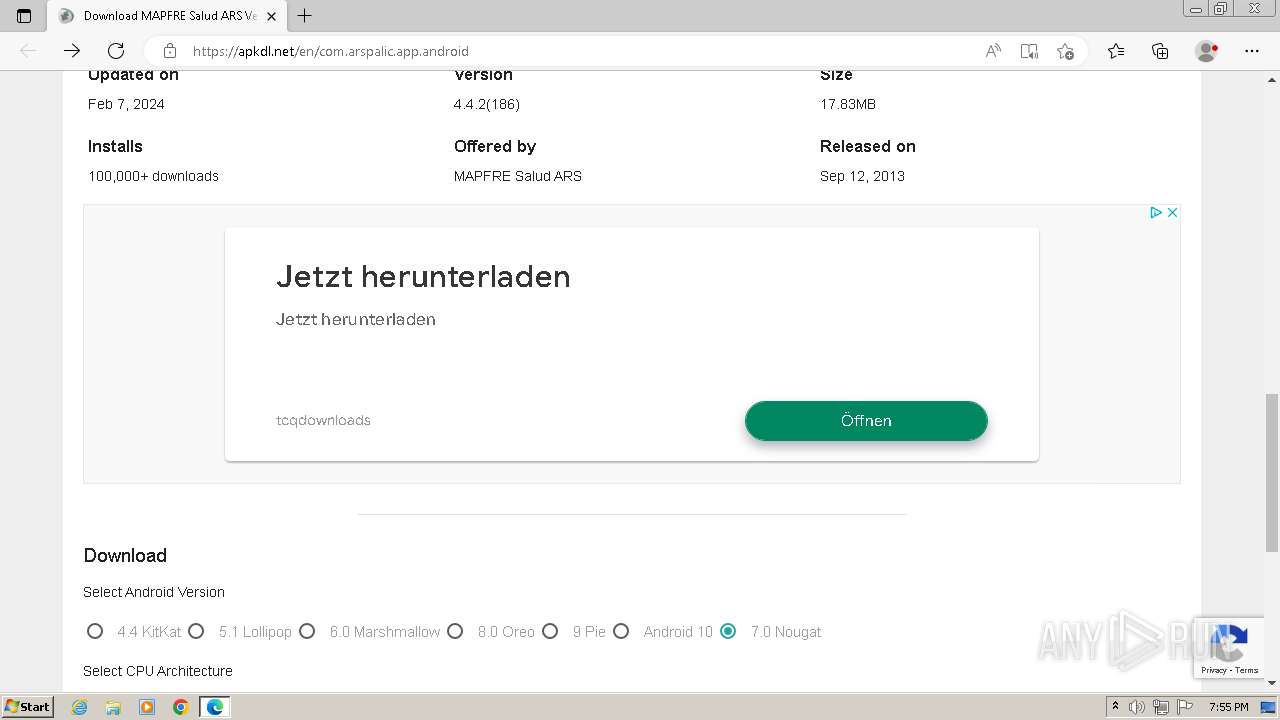Click reCAPTCHA Privacy link
Image resolution: width=1280 pixels, height=720 pixels.
pyautogui.click(x=1214, y=670)
